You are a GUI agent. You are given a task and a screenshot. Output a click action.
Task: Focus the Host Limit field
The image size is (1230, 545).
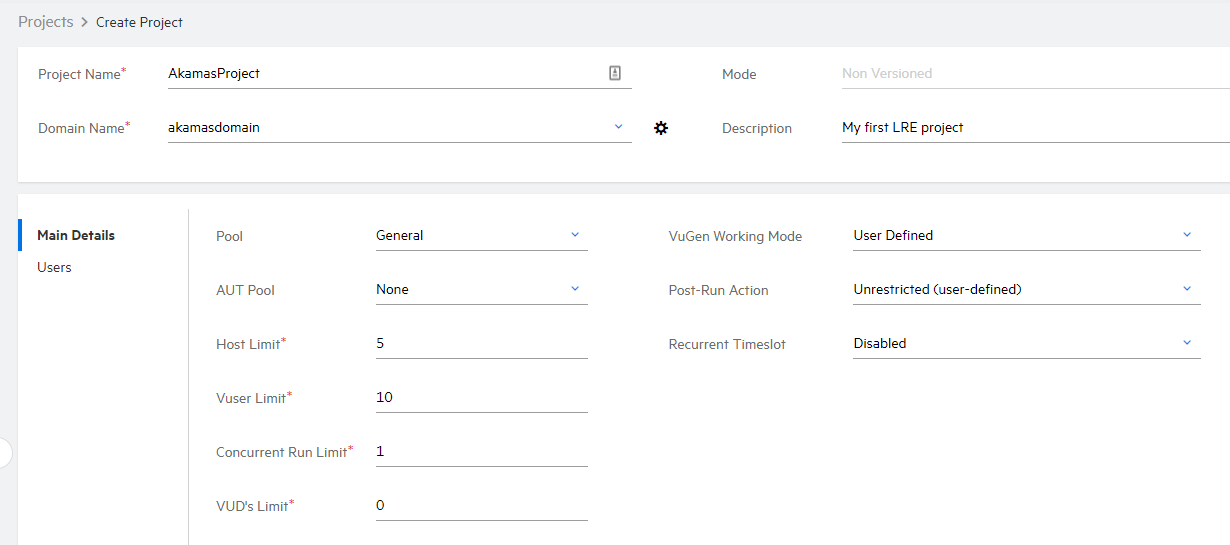pos(480,343)
